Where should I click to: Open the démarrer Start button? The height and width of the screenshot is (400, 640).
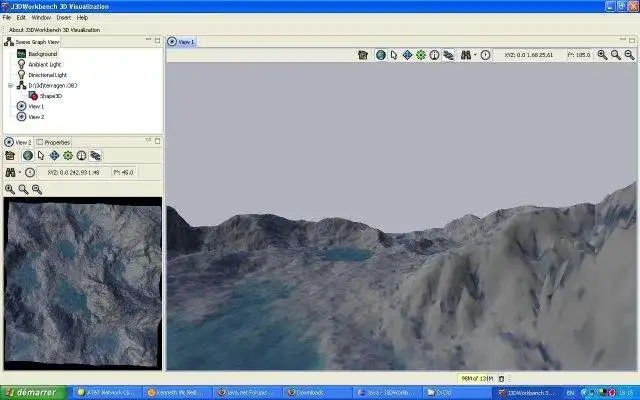coord(34,392)
